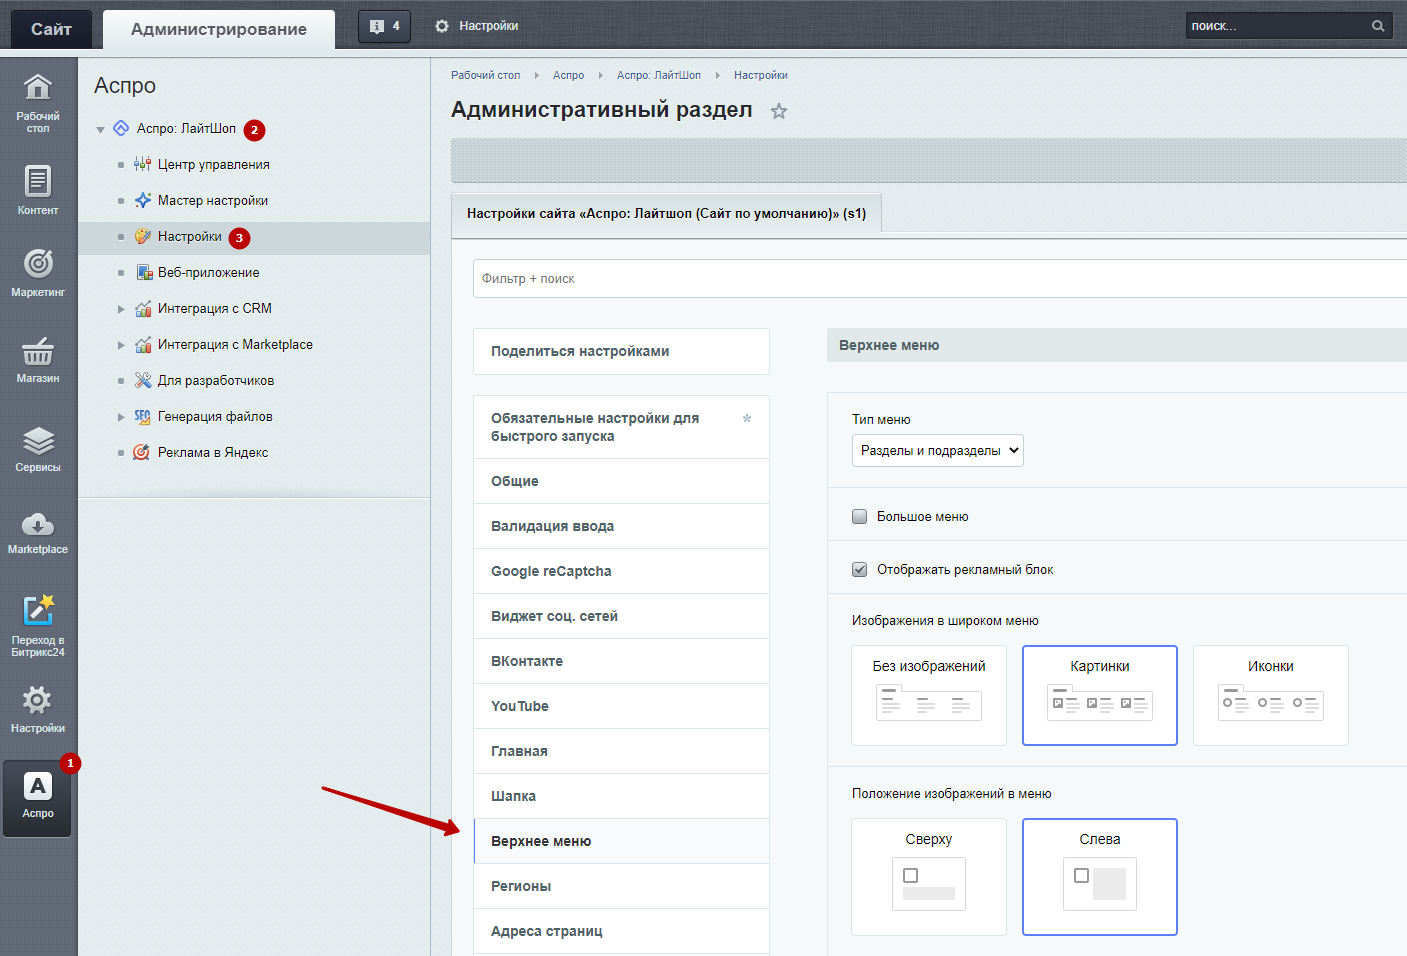This screenshot has width=1407, height=956.
Task: Click the Интеграция с CRM icon
Action: click(143, 308)
